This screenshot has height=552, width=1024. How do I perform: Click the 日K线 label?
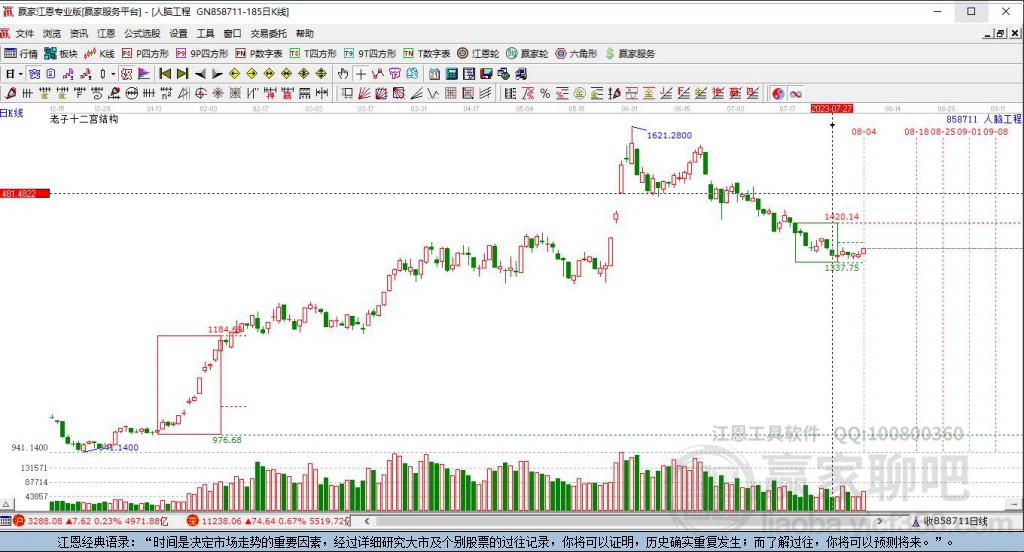pos(12,113)
